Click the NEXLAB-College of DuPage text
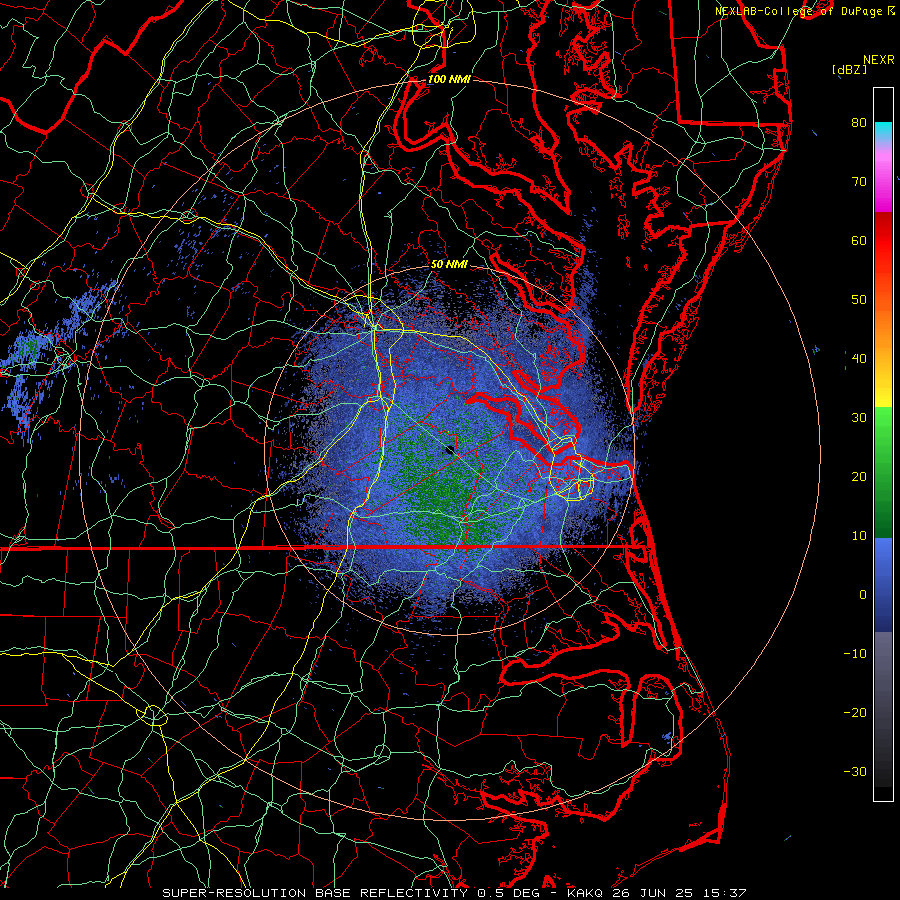The image size is (900, 900). (798, 11)
